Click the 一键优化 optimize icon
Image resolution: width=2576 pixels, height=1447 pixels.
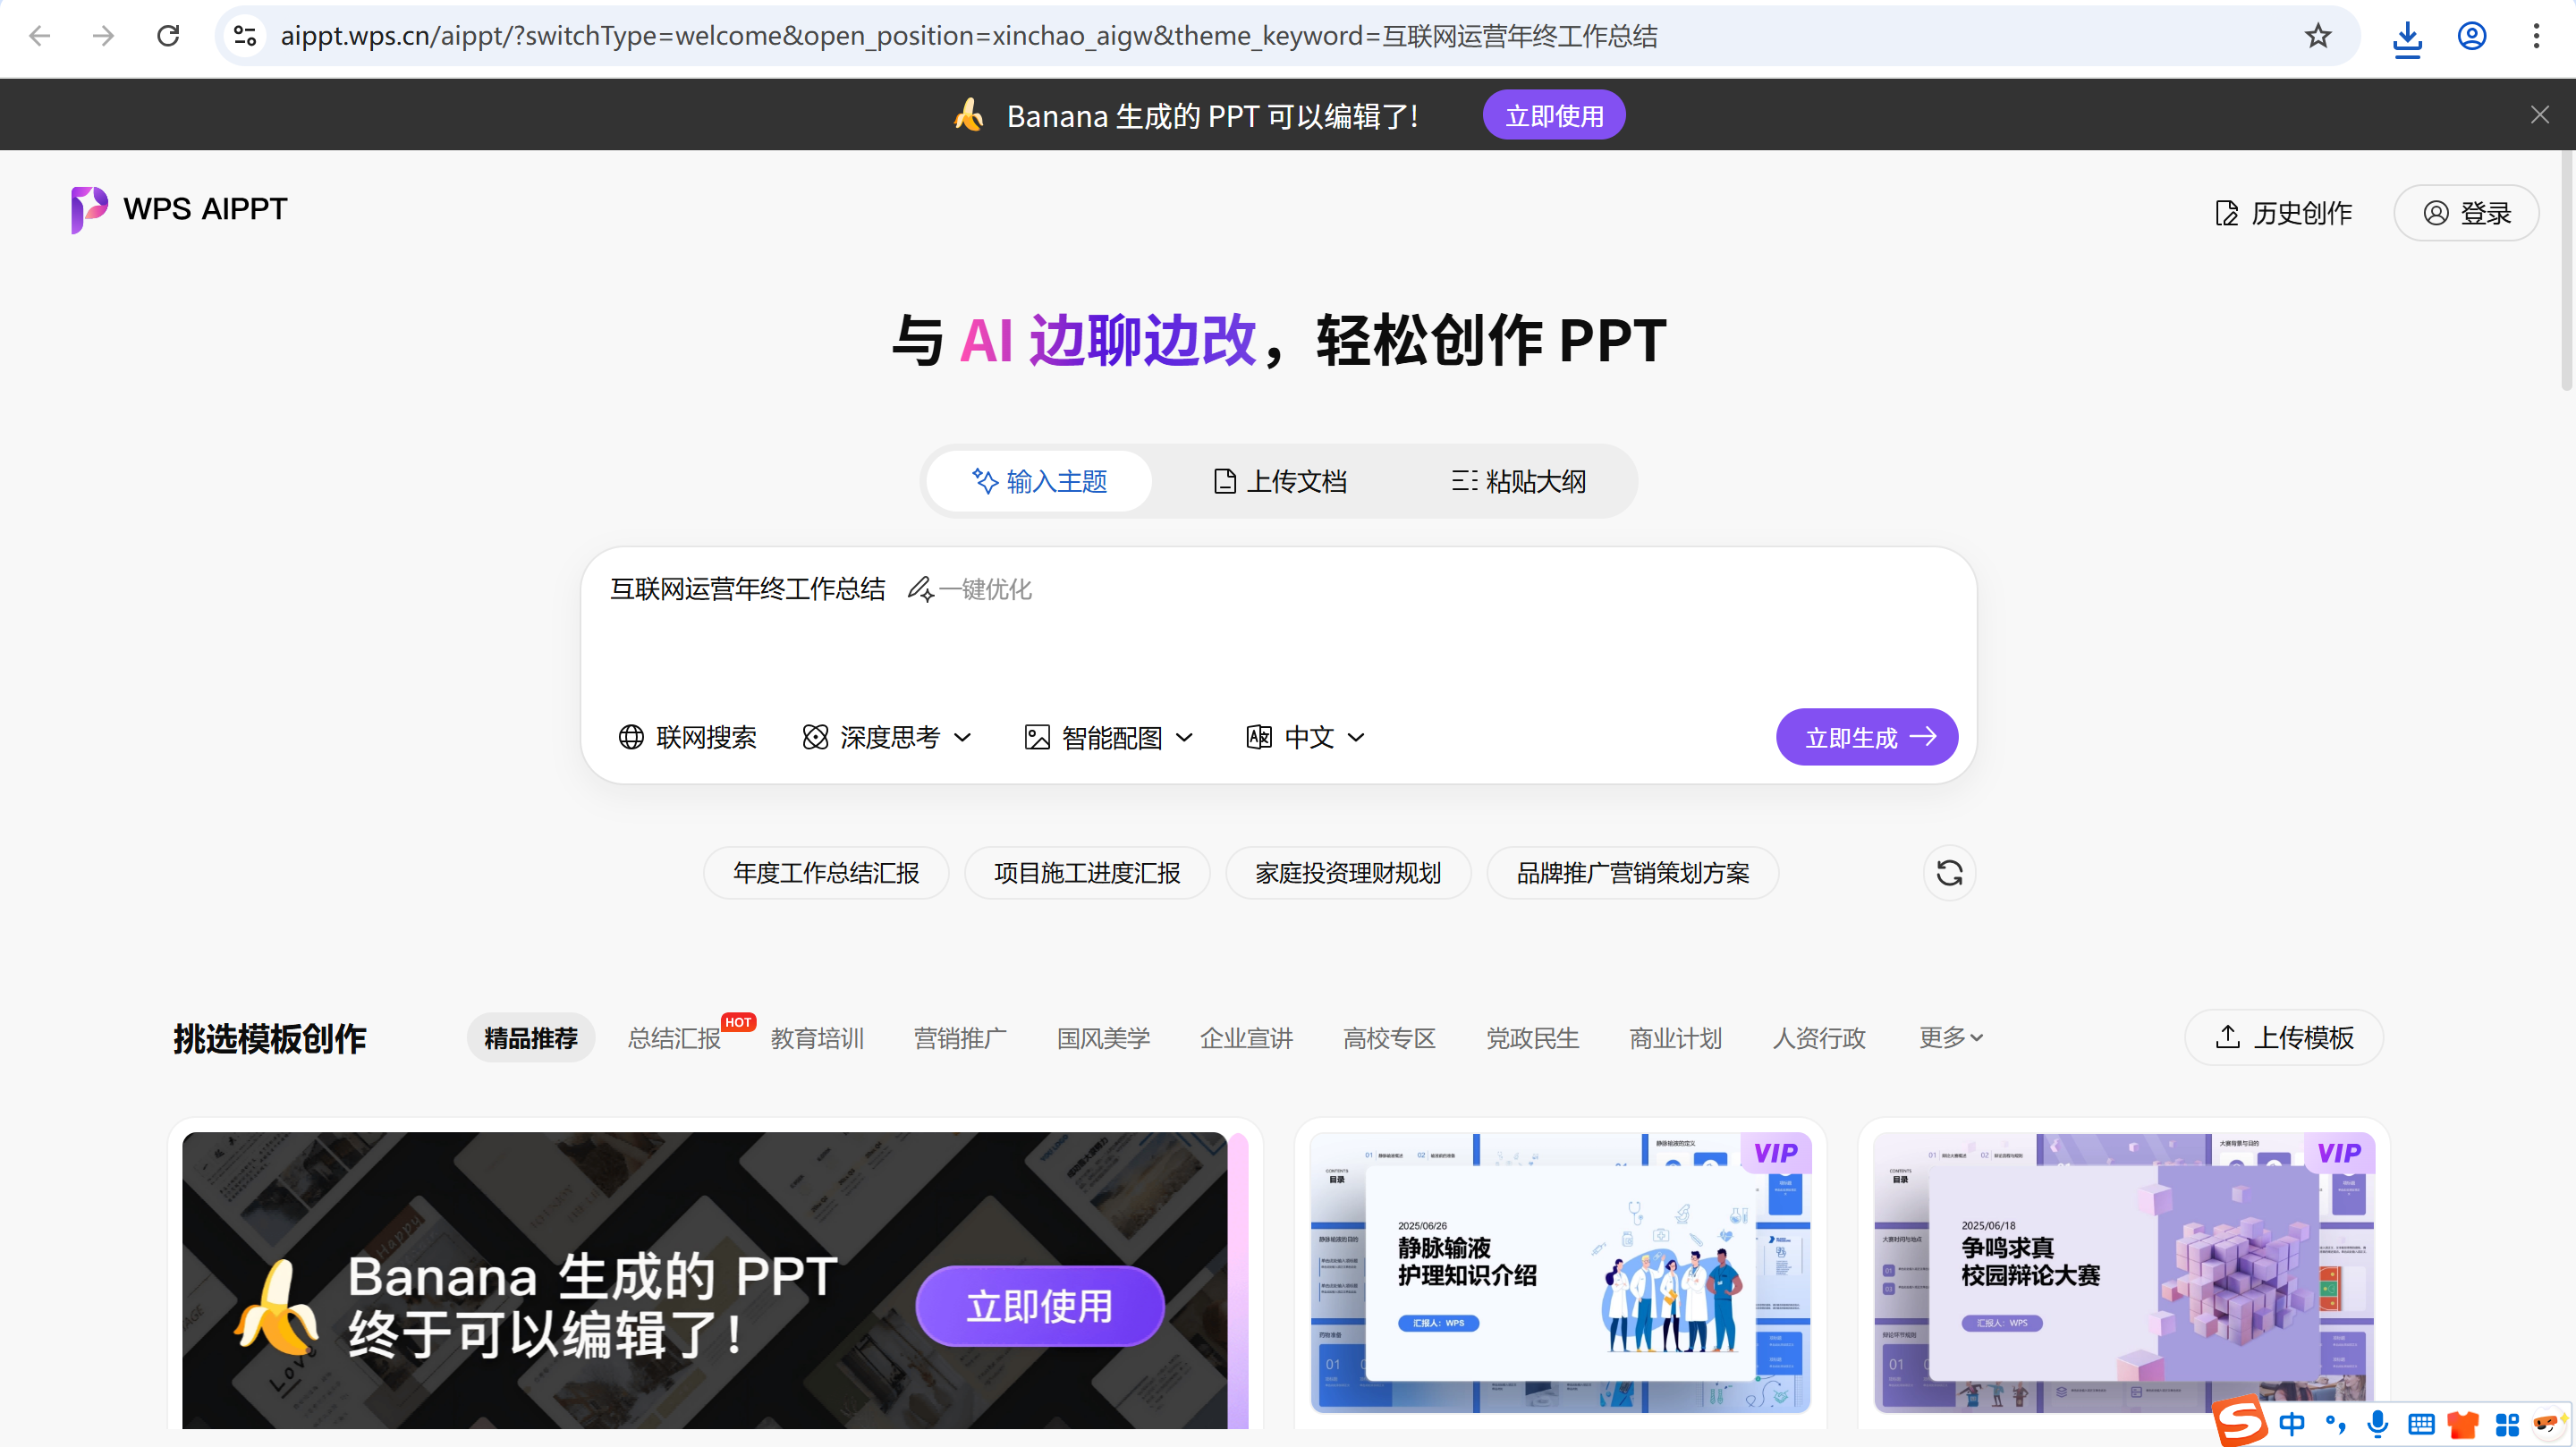[921, 589]
